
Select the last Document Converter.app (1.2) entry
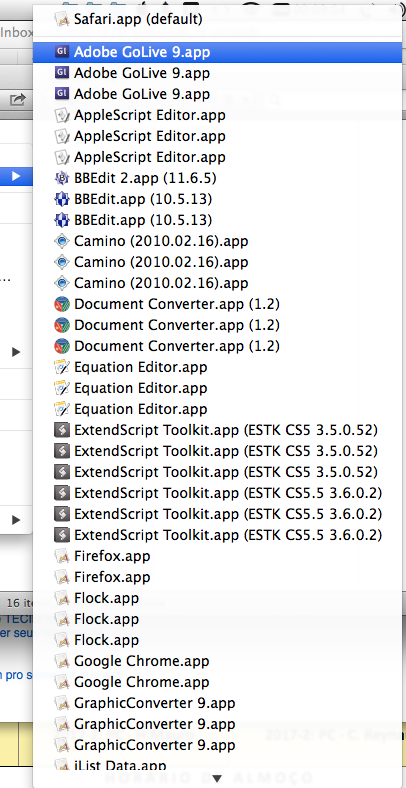(x=218, y=347)
